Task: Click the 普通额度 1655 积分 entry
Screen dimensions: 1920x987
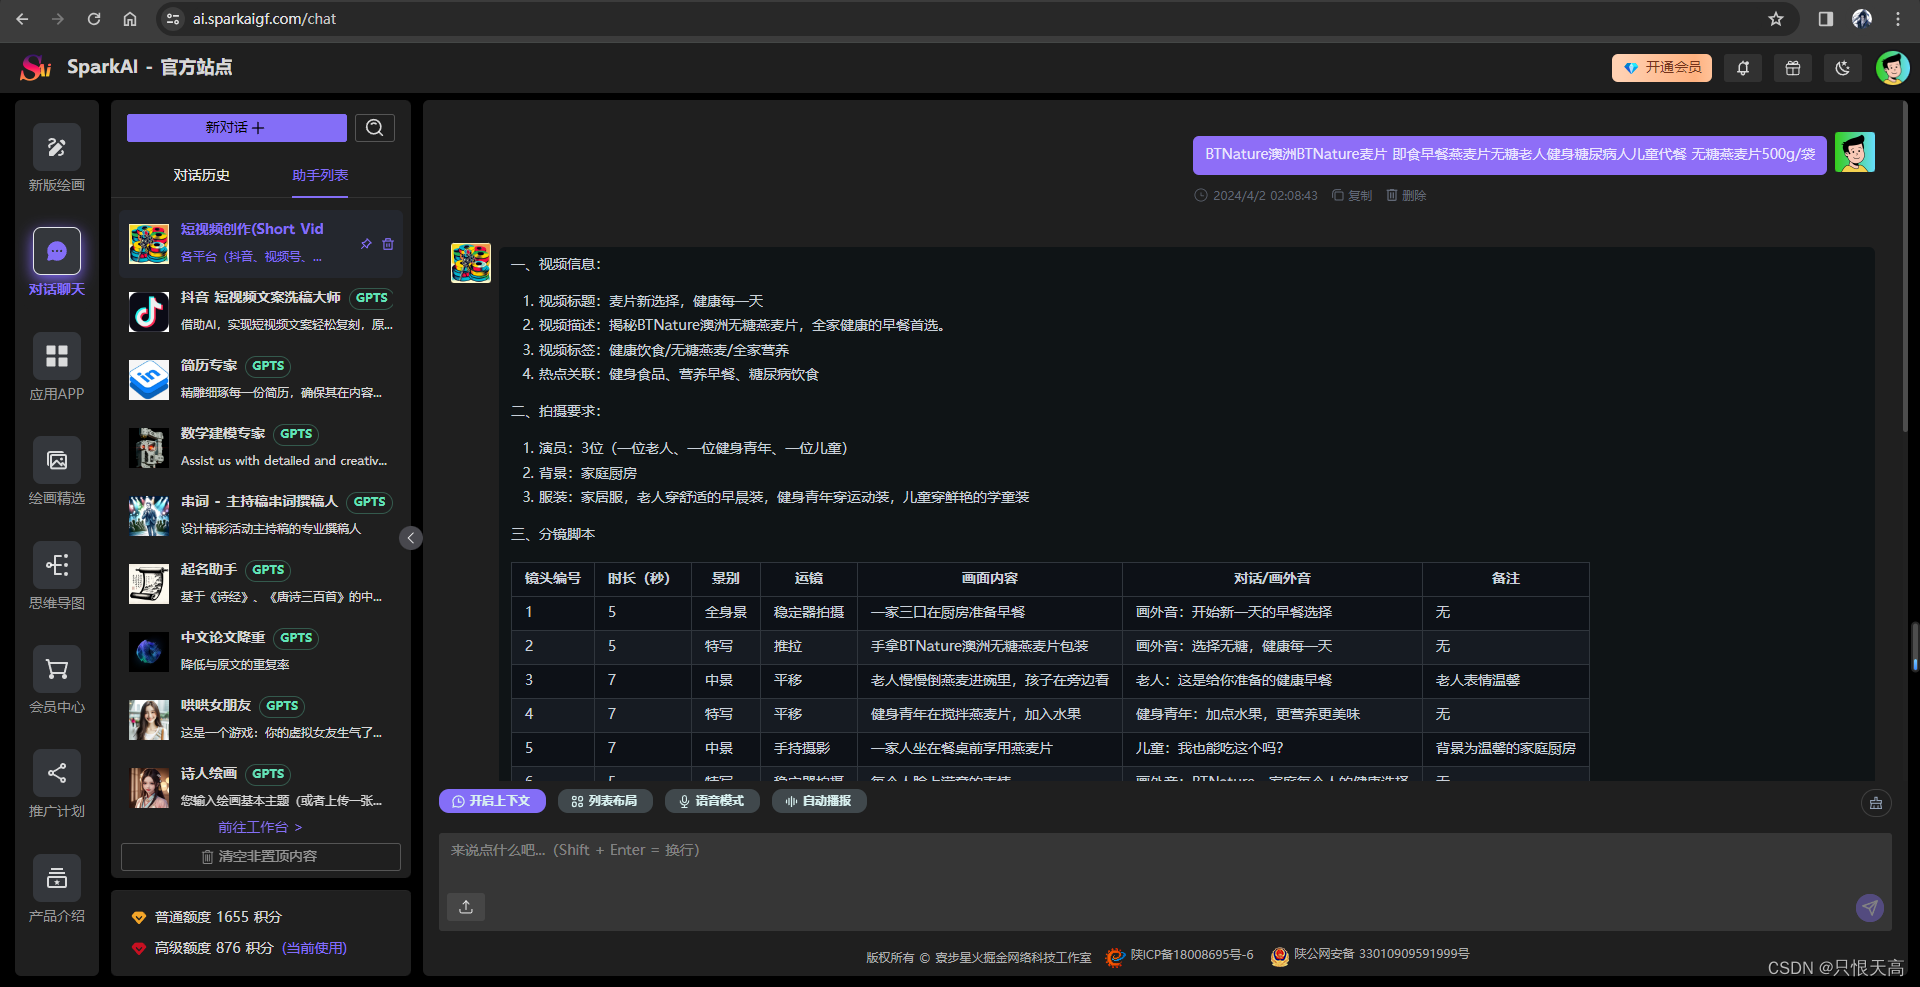Action: tap(207, 917)
